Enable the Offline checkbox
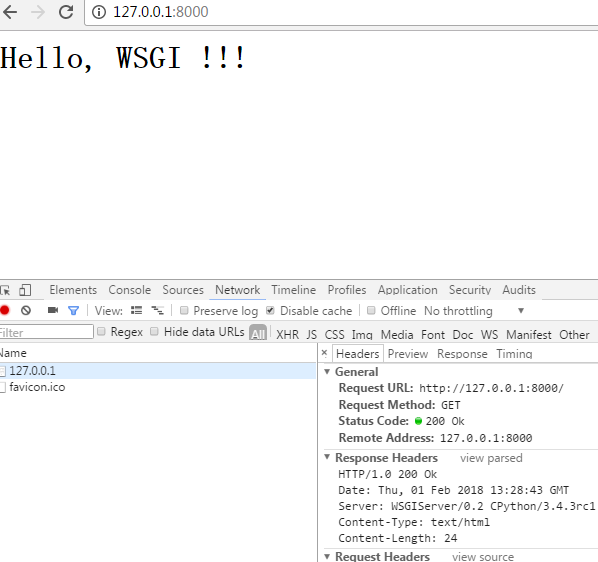Viewport: 598px width, 562px height. [x=371, y=310]
